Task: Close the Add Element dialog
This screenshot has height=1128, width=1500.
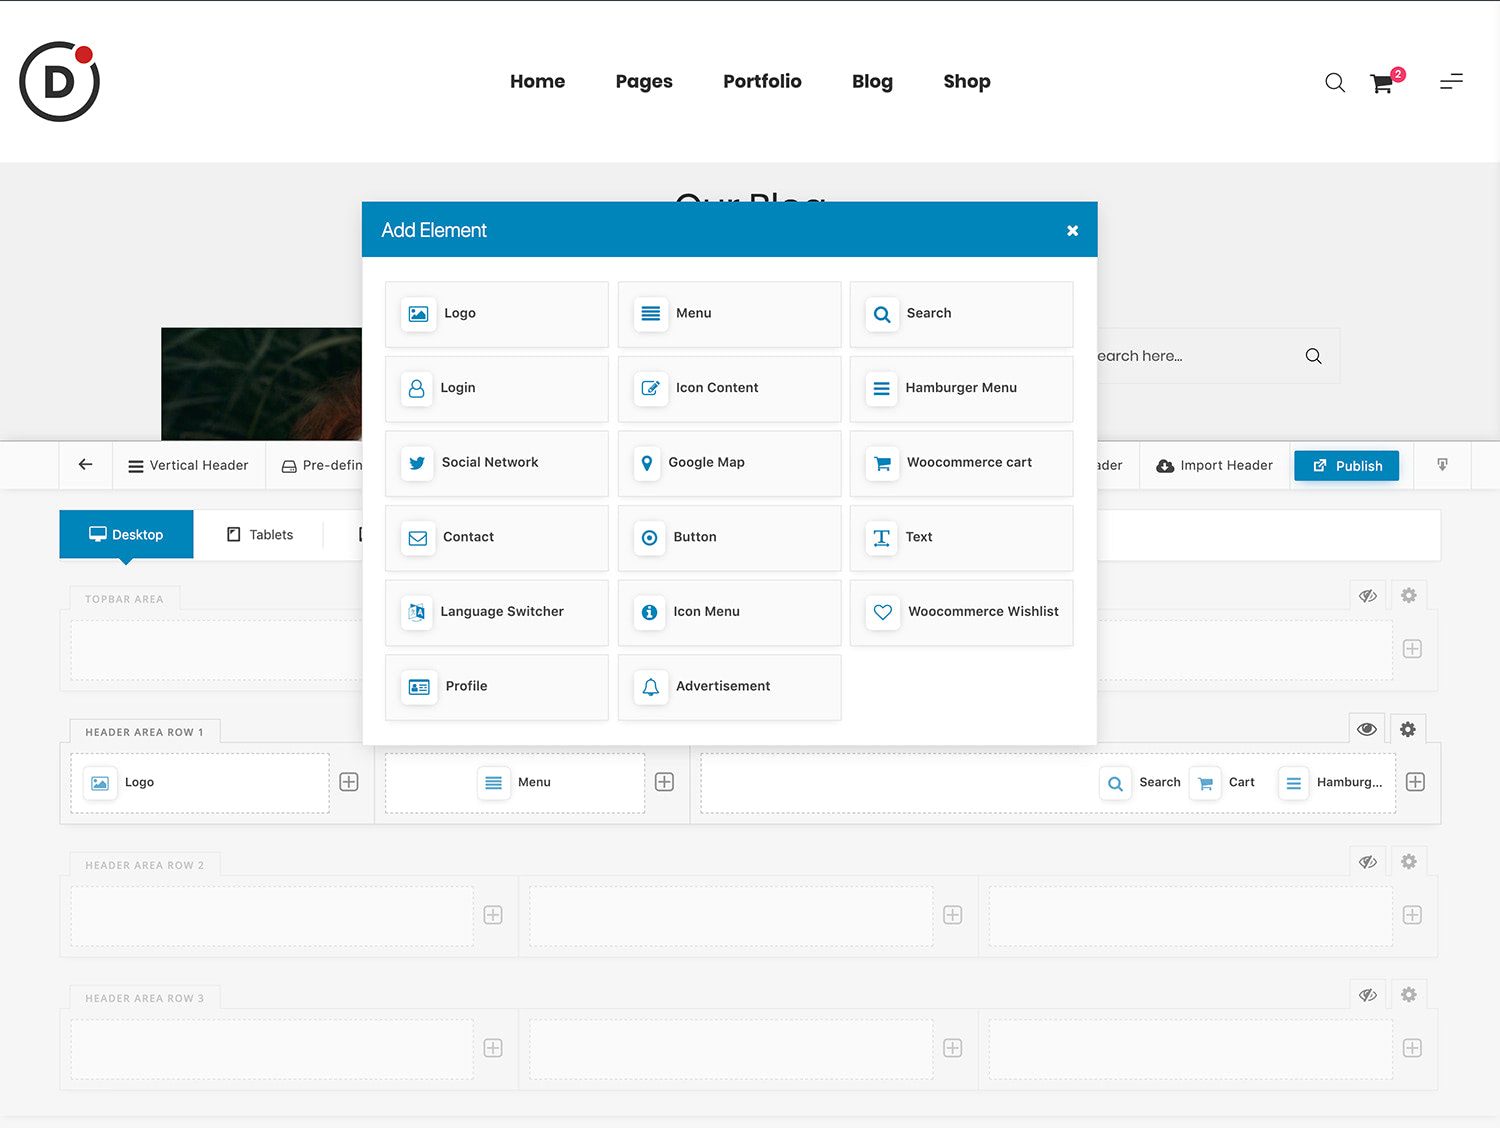Action: 1072,231
